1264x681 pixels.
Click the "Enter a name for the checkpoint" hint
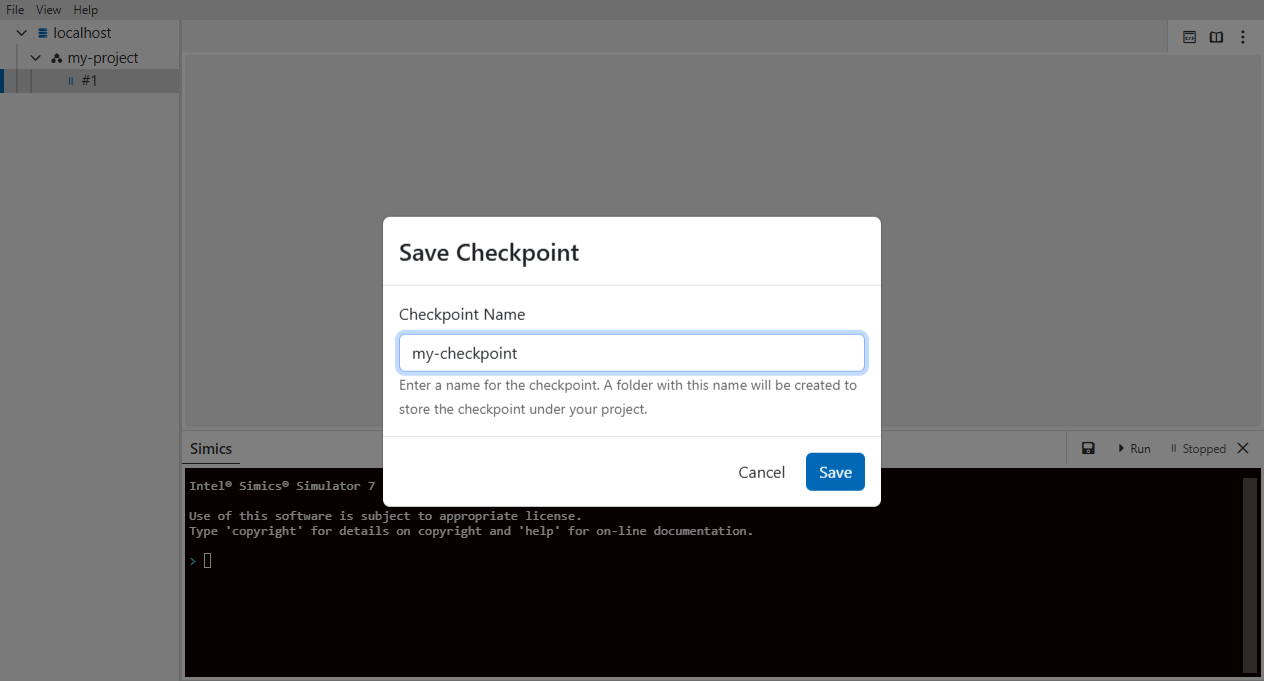click(628, 397)
